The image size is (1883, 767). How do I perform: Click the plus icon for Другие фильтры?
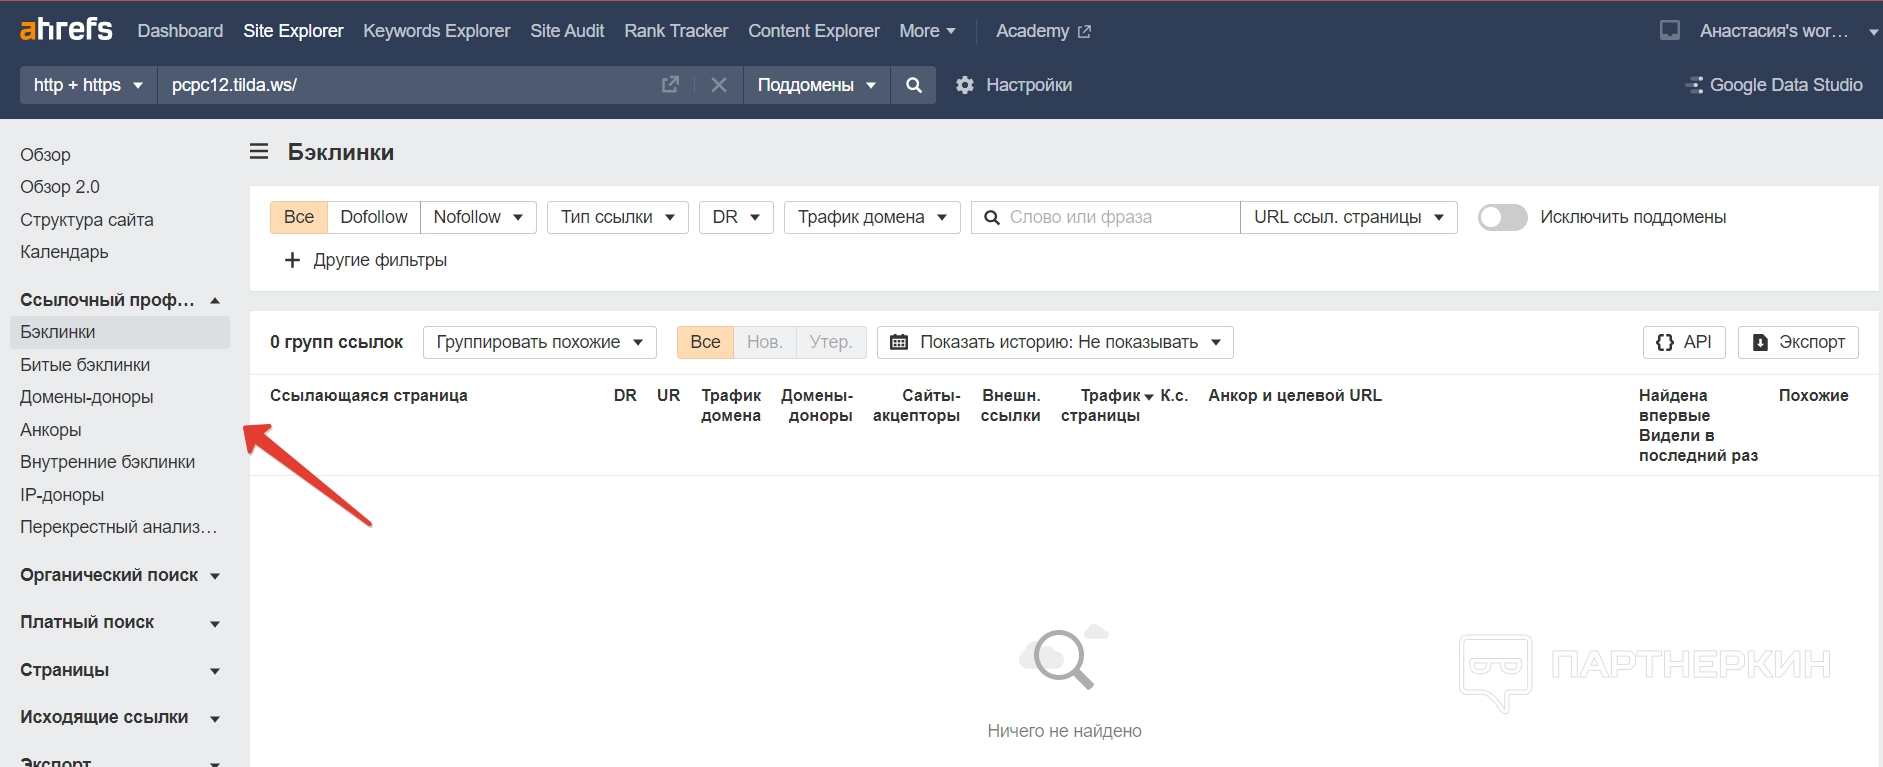[292, 260]
